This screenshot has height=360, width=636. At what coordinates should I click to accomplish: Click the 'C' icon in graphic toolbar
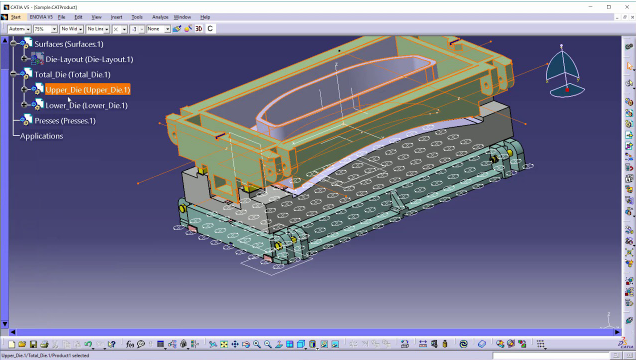tap(210, 29)
